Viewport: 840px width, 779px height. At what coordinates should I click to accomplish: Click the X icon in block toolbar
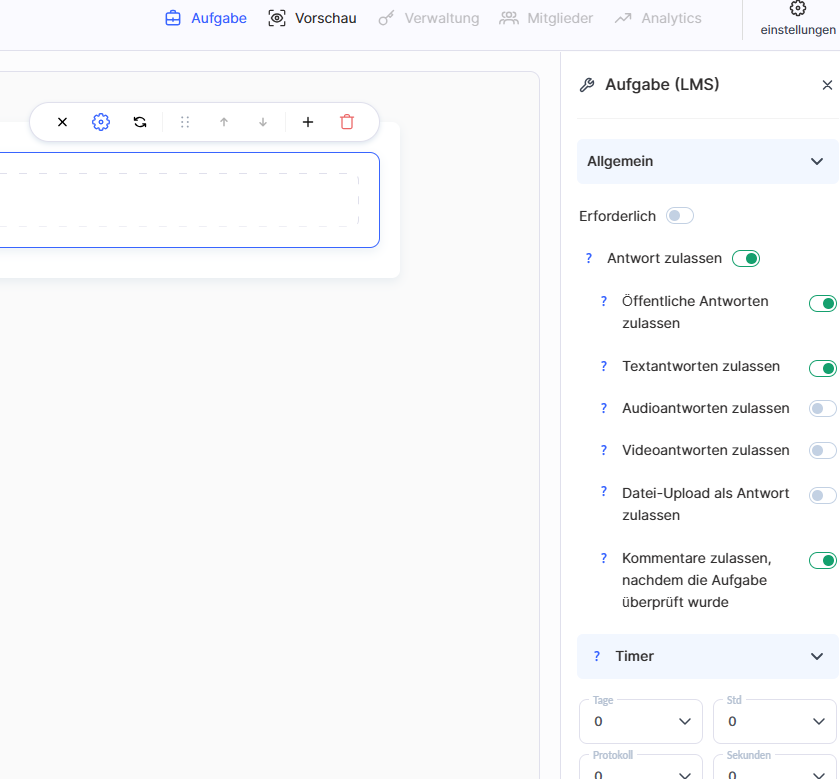(x=62, y=122)
